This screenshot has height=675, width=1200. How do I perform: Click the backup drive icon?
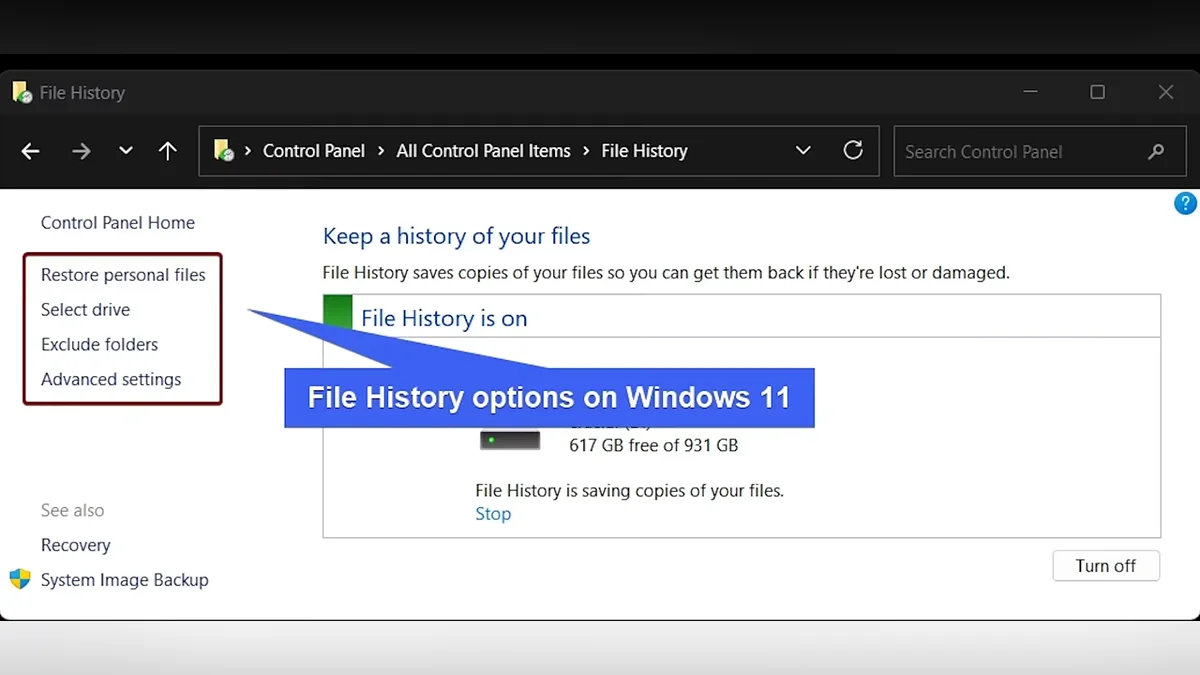click(x=510, y=440)
